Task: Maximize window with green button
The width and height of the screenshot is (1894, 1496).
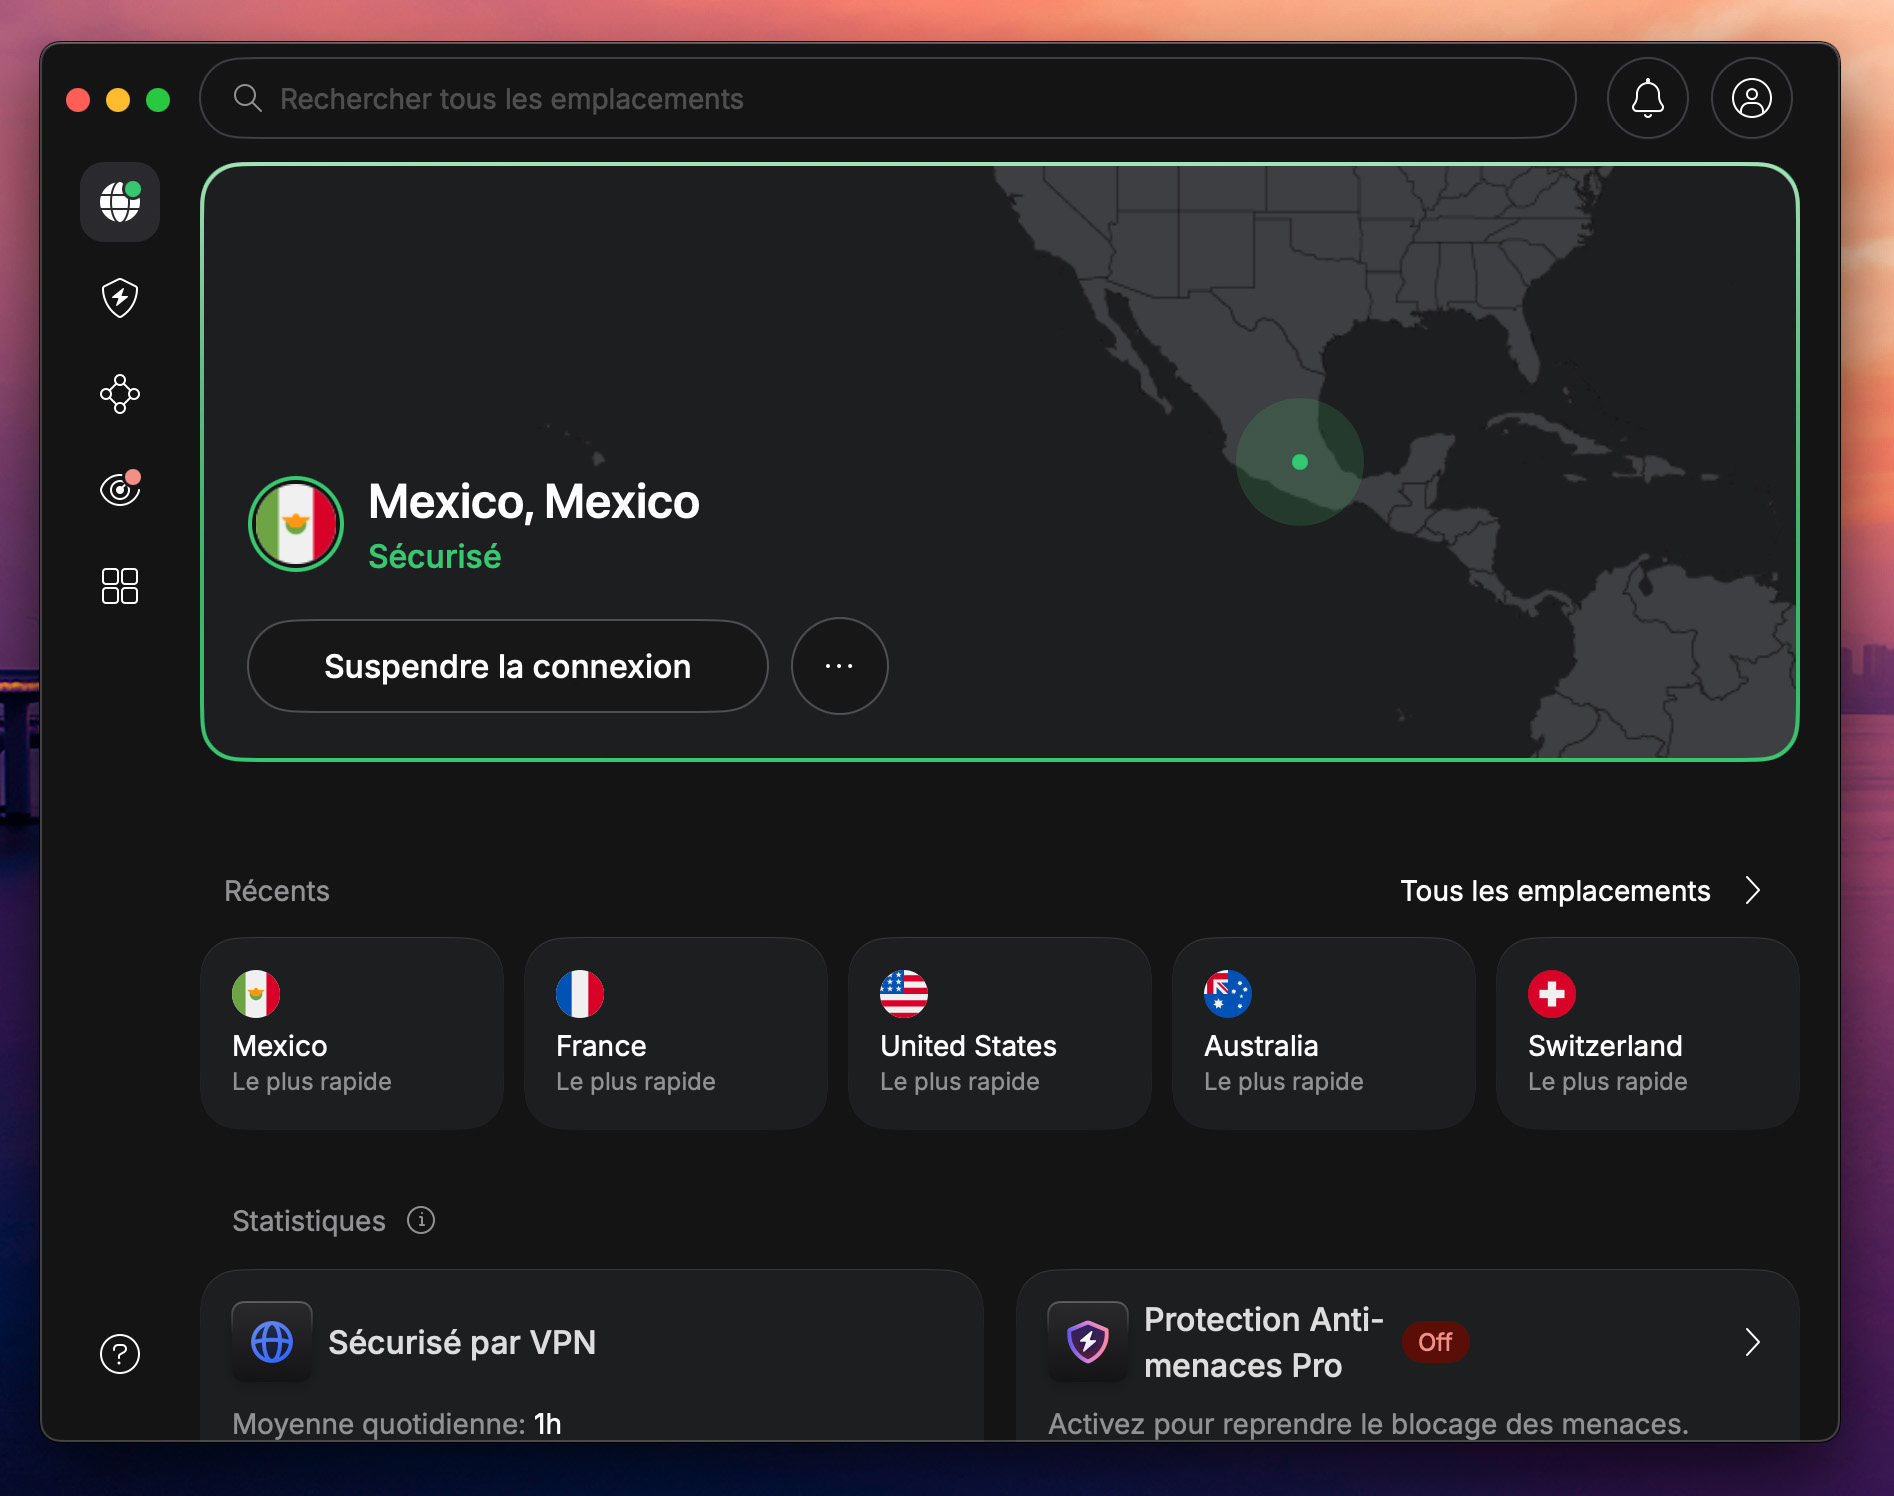Action: (x=158, y=100)
